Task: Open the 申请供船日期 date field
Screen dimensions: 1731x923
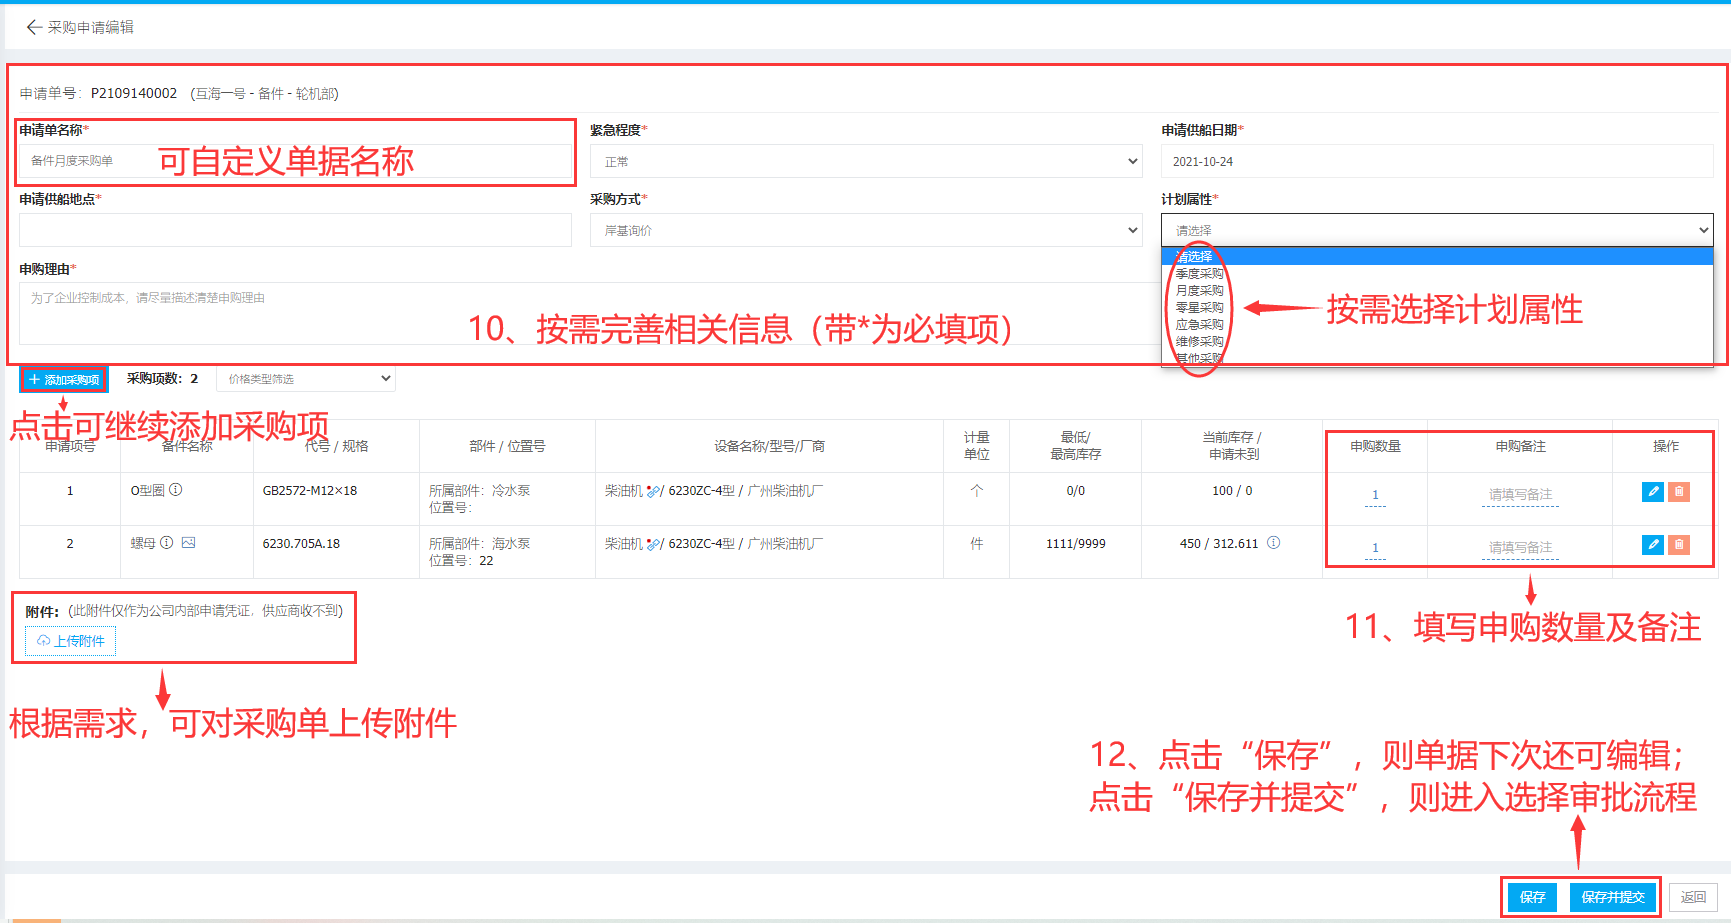Action: tap(1437, 161)
